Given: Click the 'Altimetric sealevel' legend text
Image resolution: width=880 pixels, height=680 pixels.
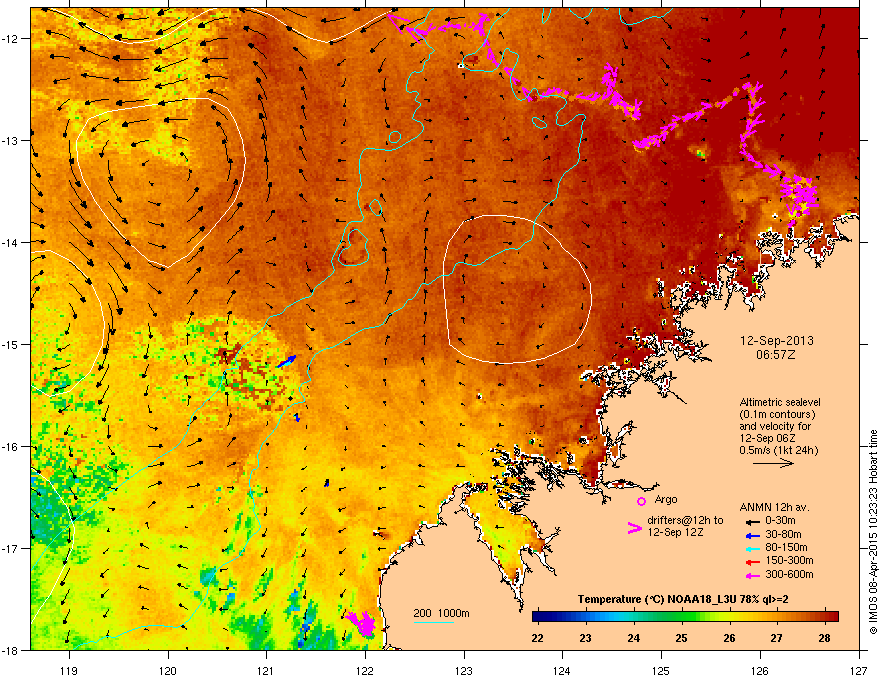Looking at the screenshot, I should click(x=780, y=402).
